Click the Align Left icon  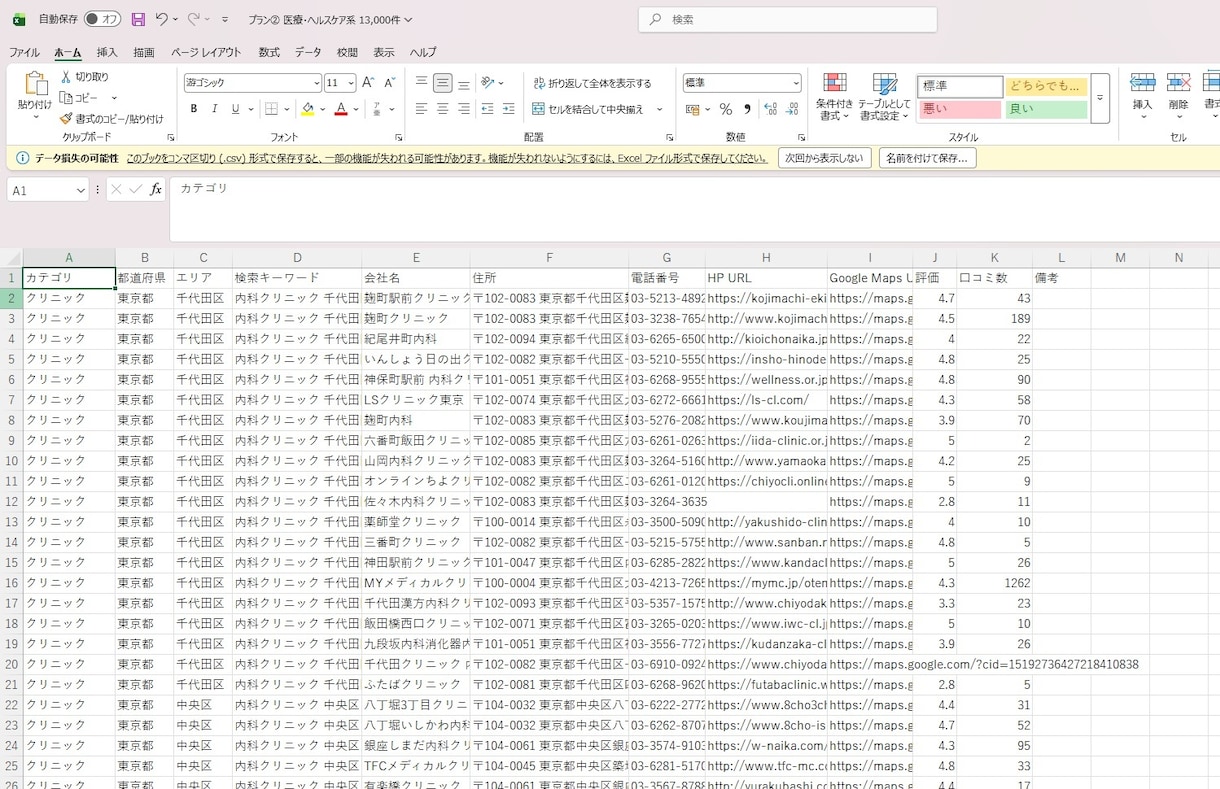click(421, 109)
